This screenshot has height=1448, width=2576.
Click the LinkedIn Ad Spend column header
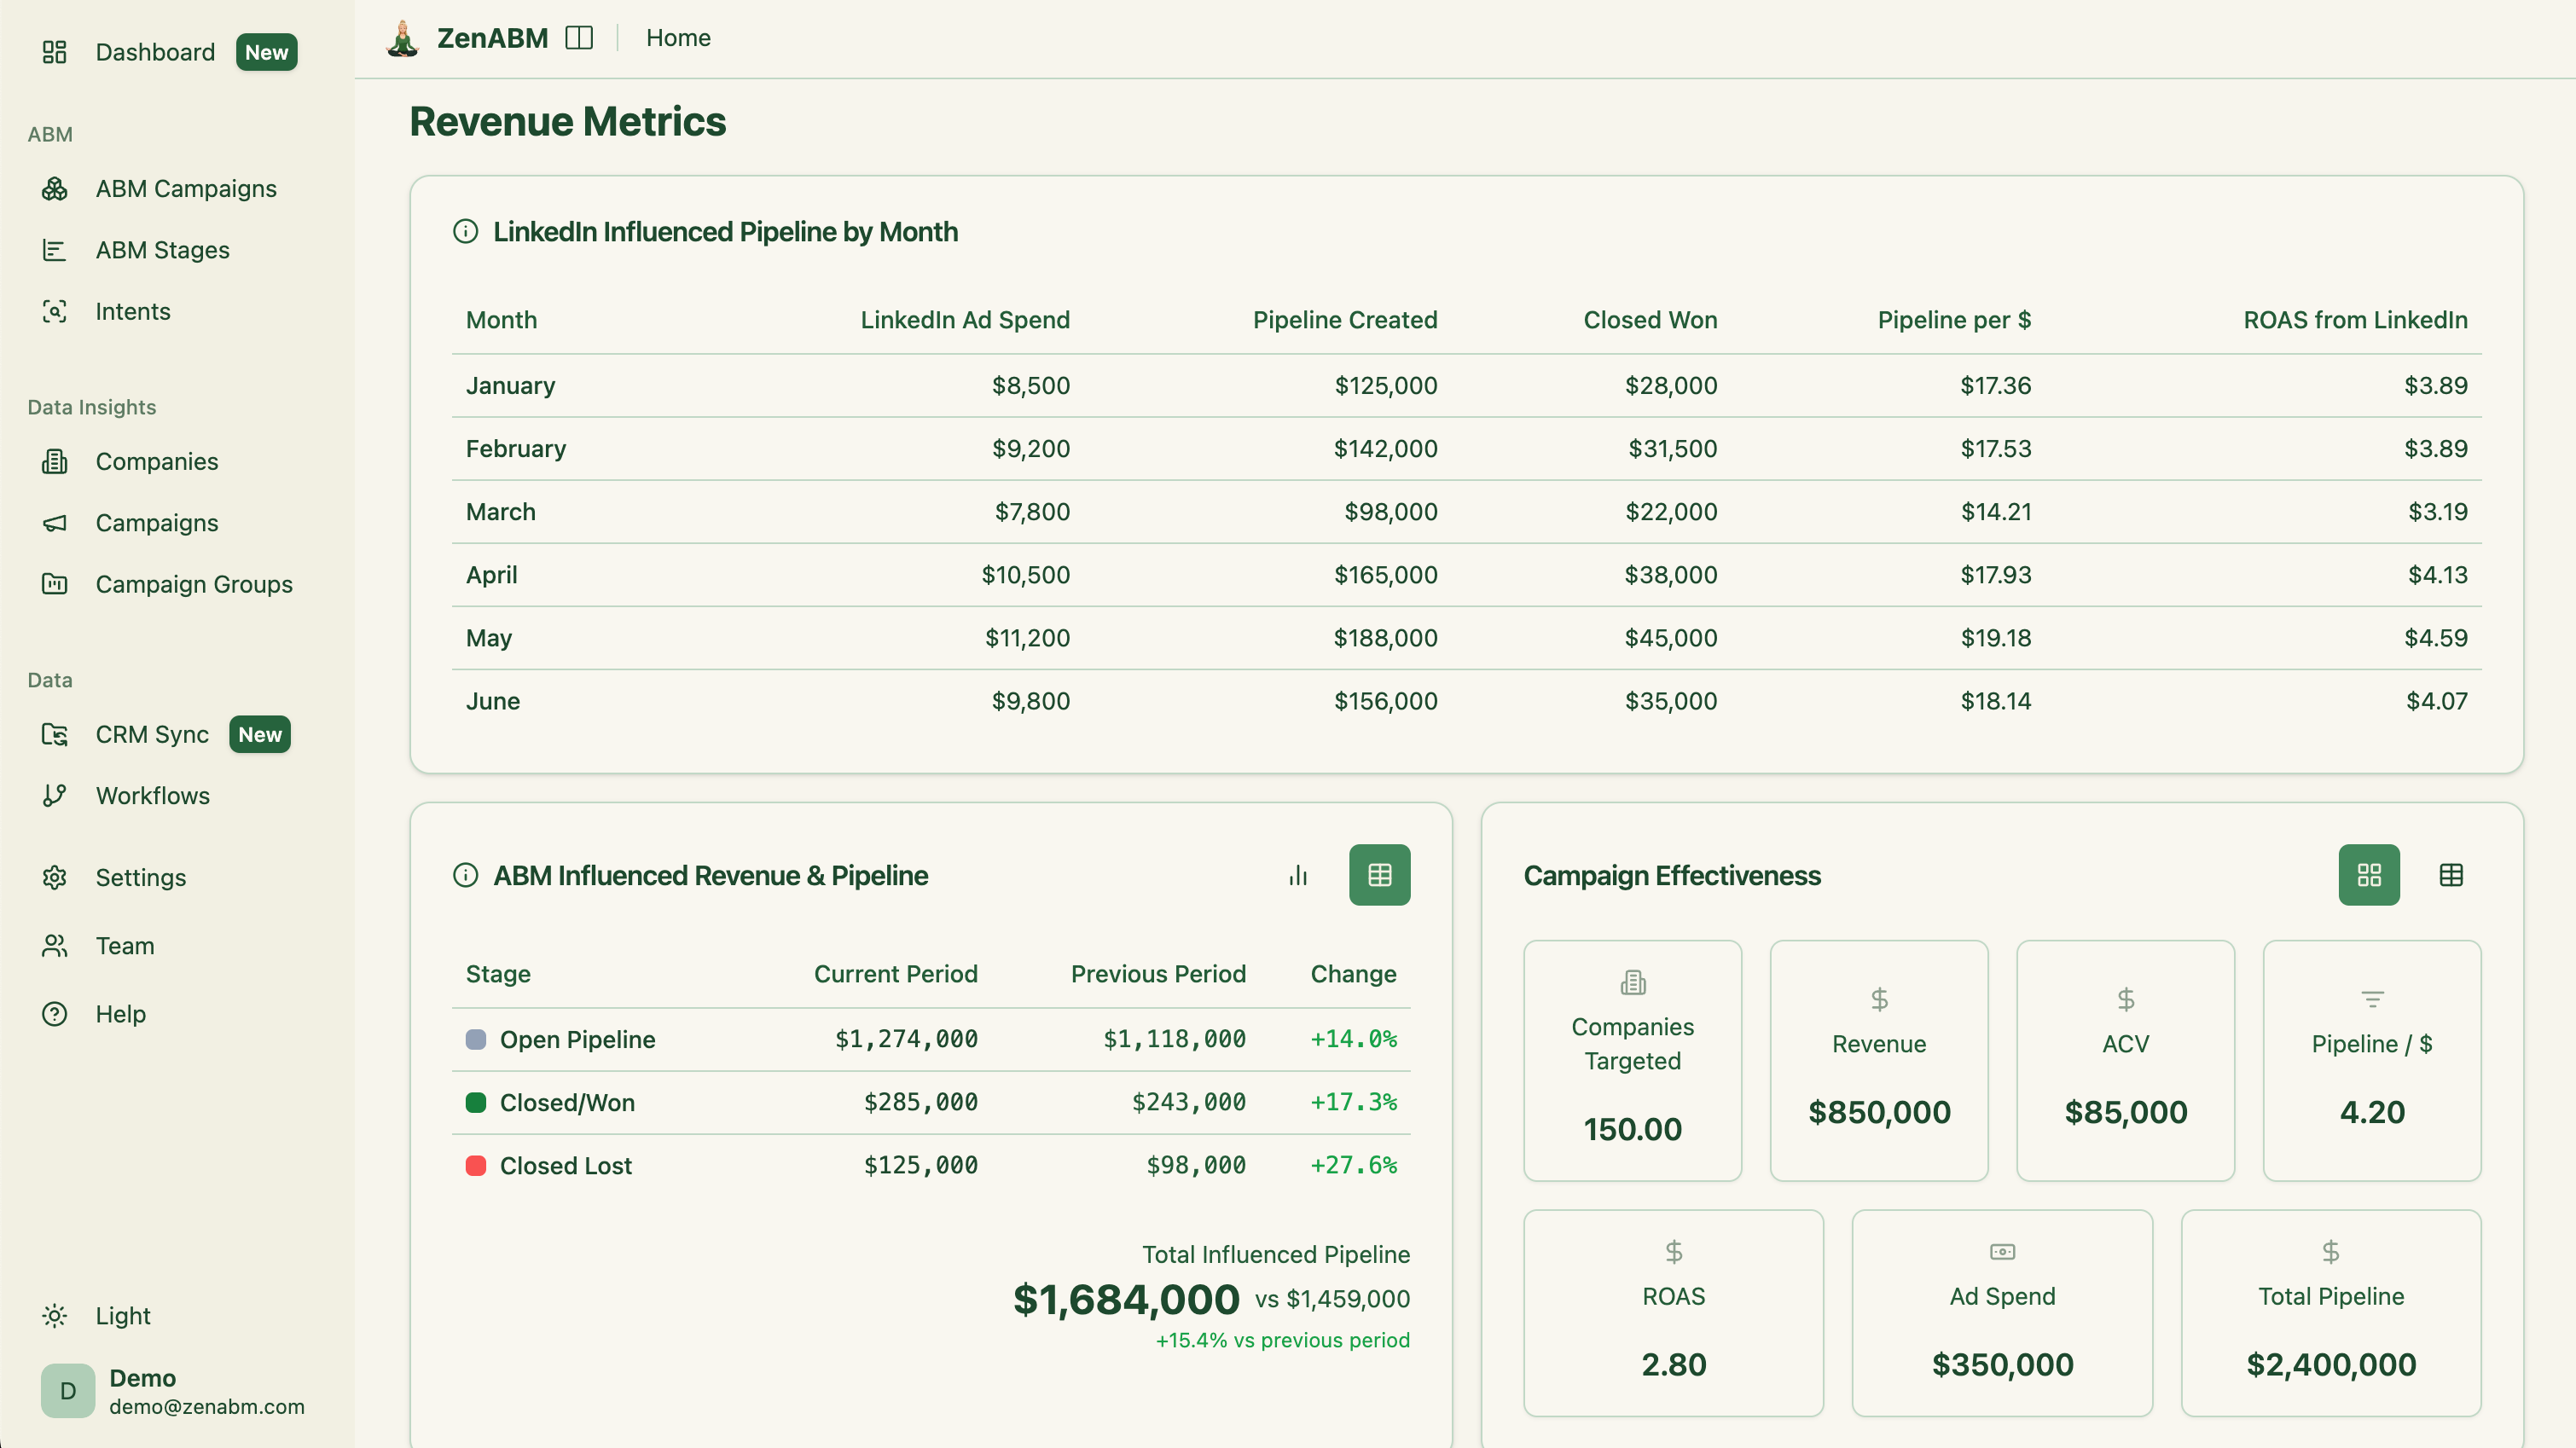[965, 320]
